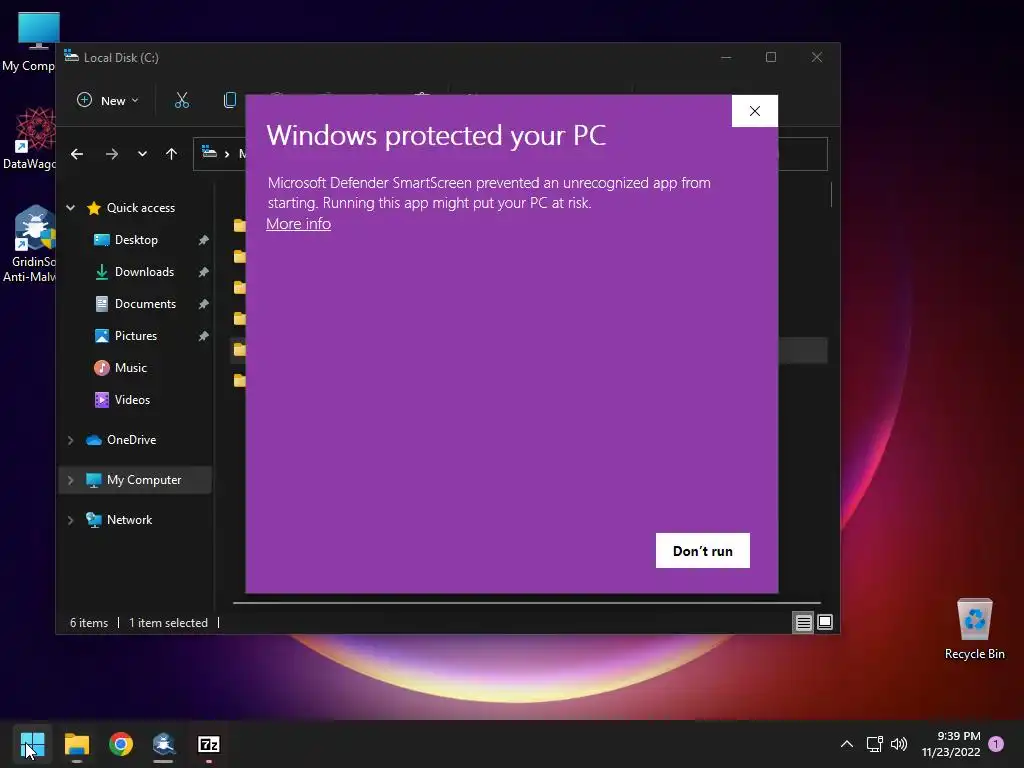Select OneDrive in sidebar

point(131,440)
